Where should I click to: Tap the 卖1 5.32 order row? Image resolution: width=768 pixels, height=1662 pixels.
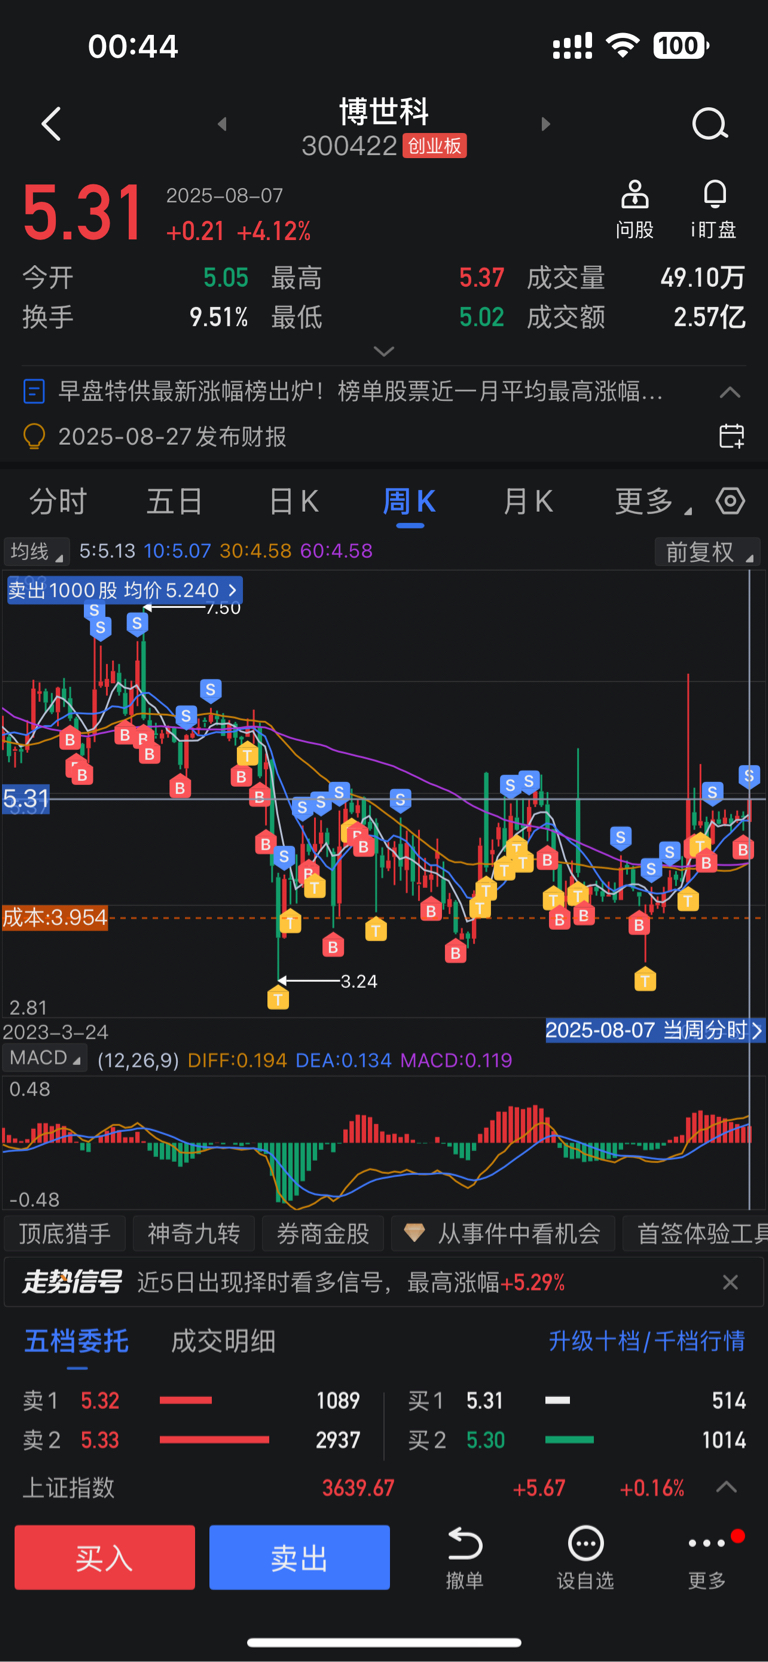pos(192,1401)
